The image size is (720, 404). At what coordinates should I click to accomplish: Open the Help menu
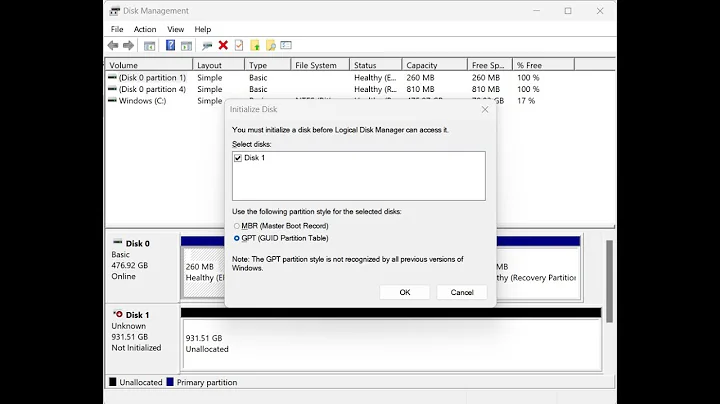click(202, 29)
